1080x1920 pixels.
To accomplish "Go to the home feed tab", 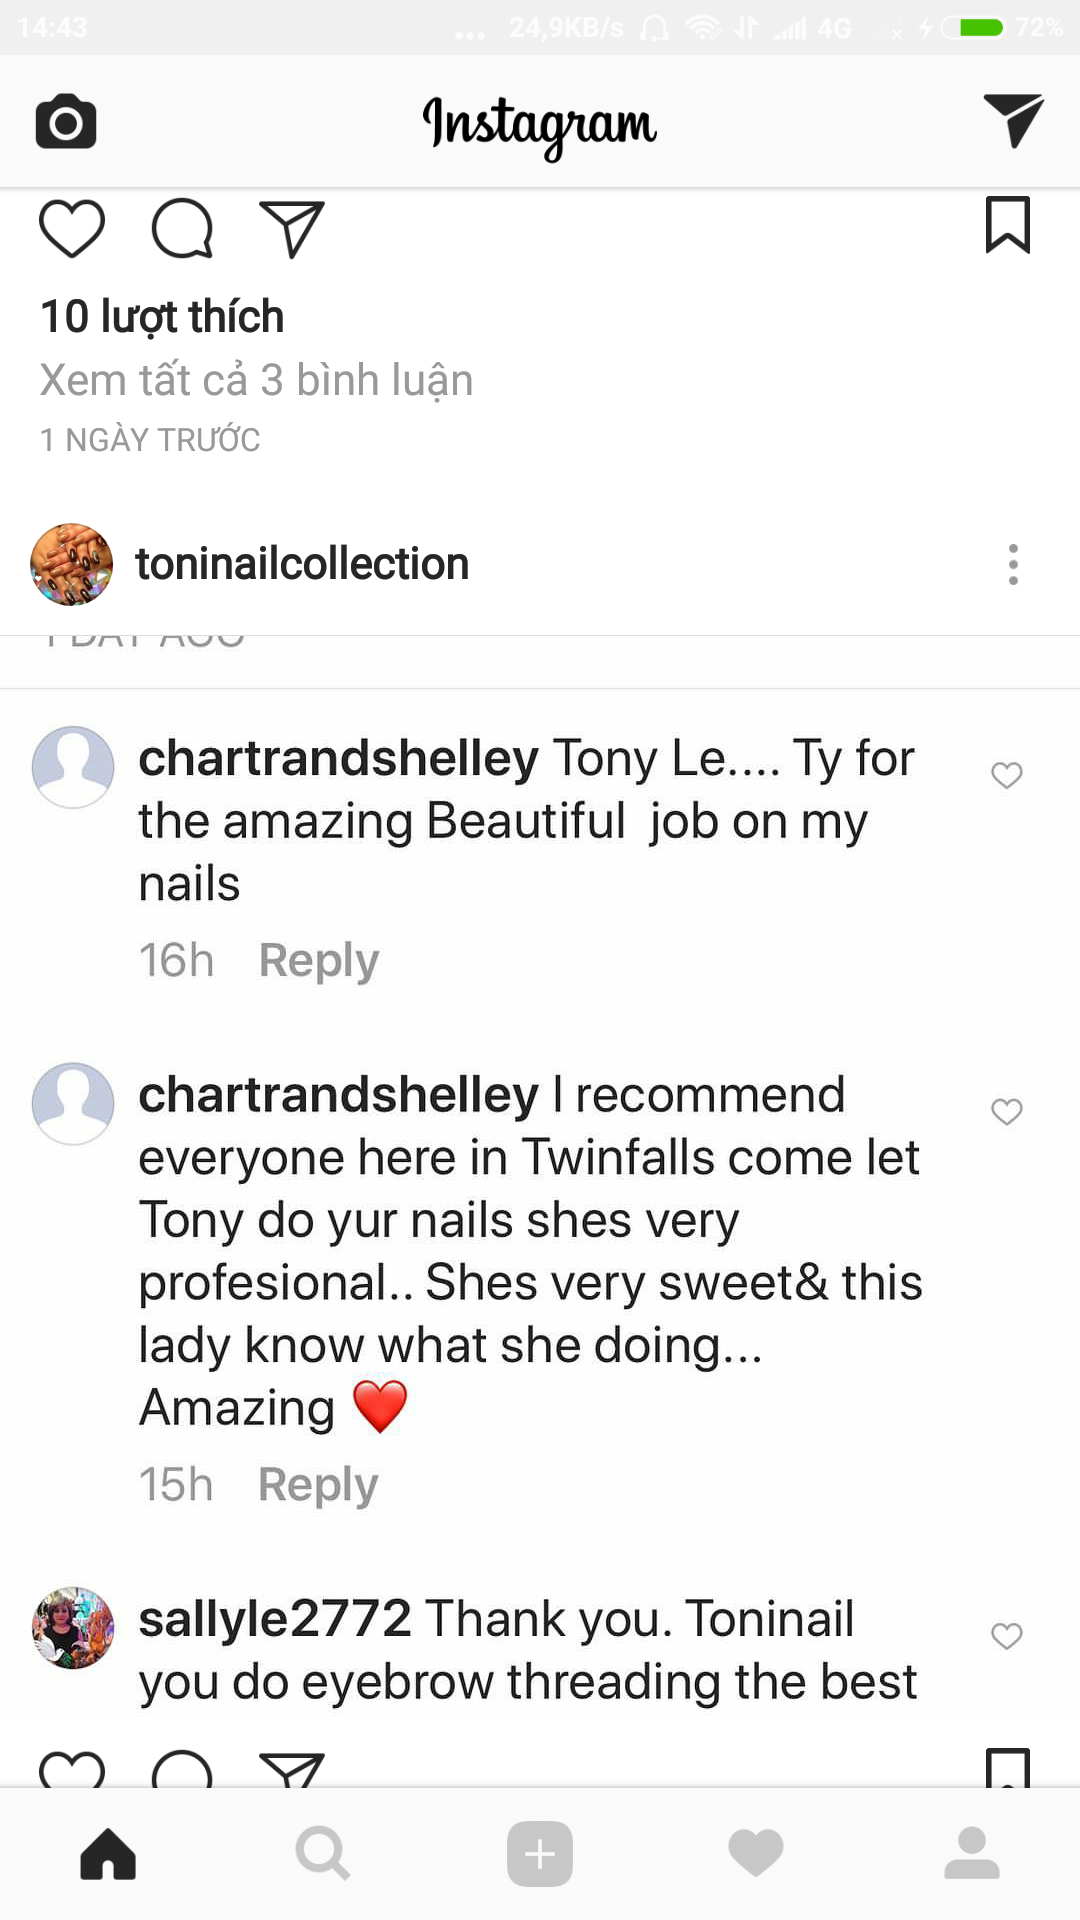I will pyautogui.click(x=108, y=1853).
